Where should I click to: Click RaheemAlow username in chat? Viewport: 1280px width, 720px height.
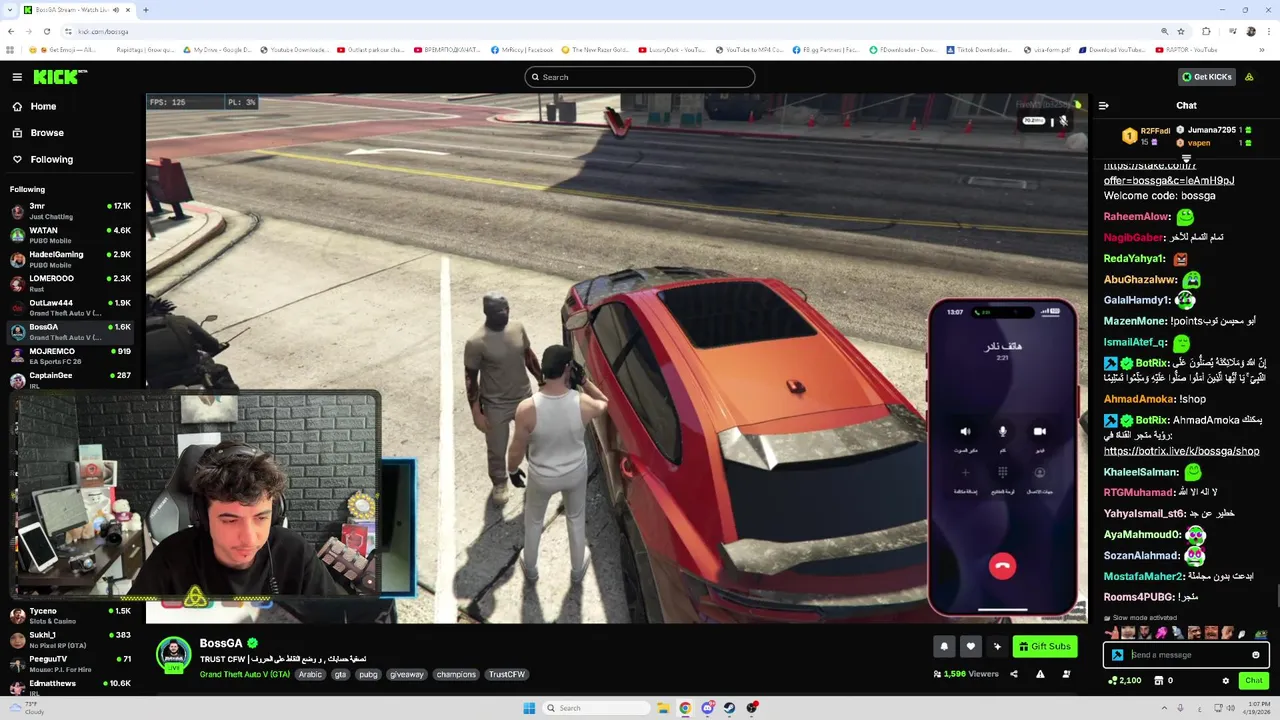click(x=1136, y=217)
